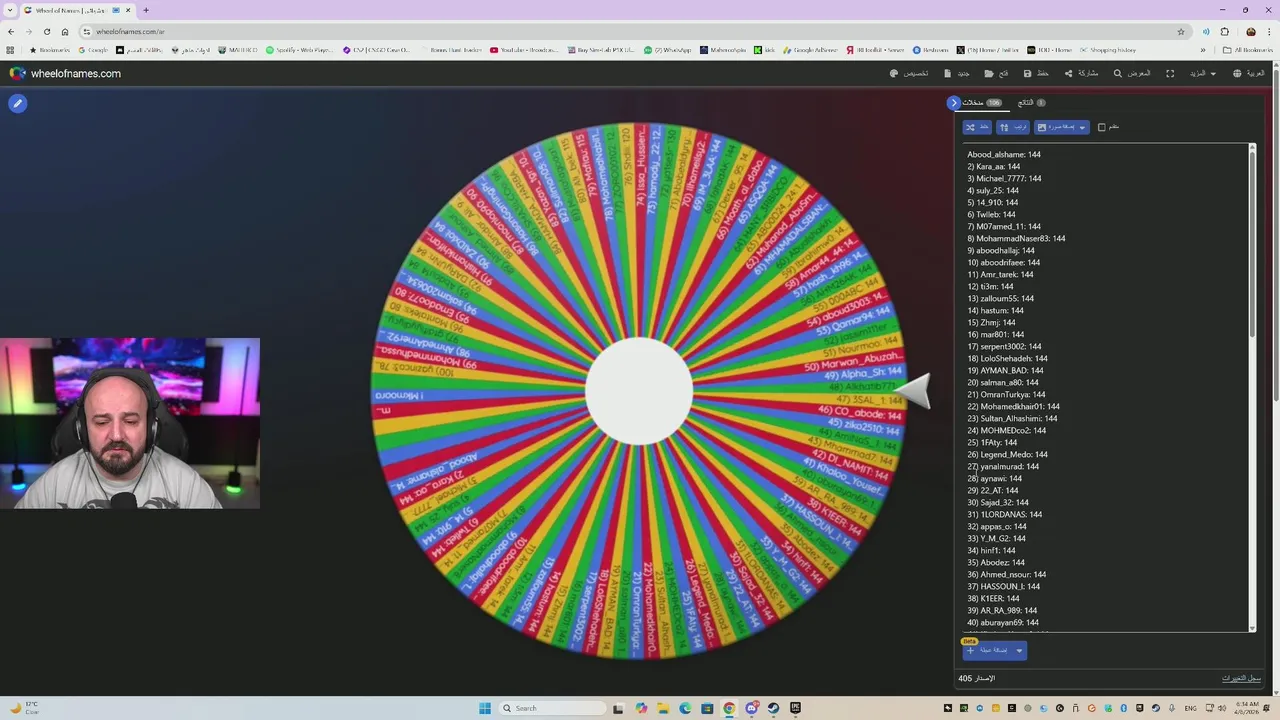Switch the ENG input language
This screenshot has height=720, width=1280.
pyautogui.click(x=1190, y=708)
